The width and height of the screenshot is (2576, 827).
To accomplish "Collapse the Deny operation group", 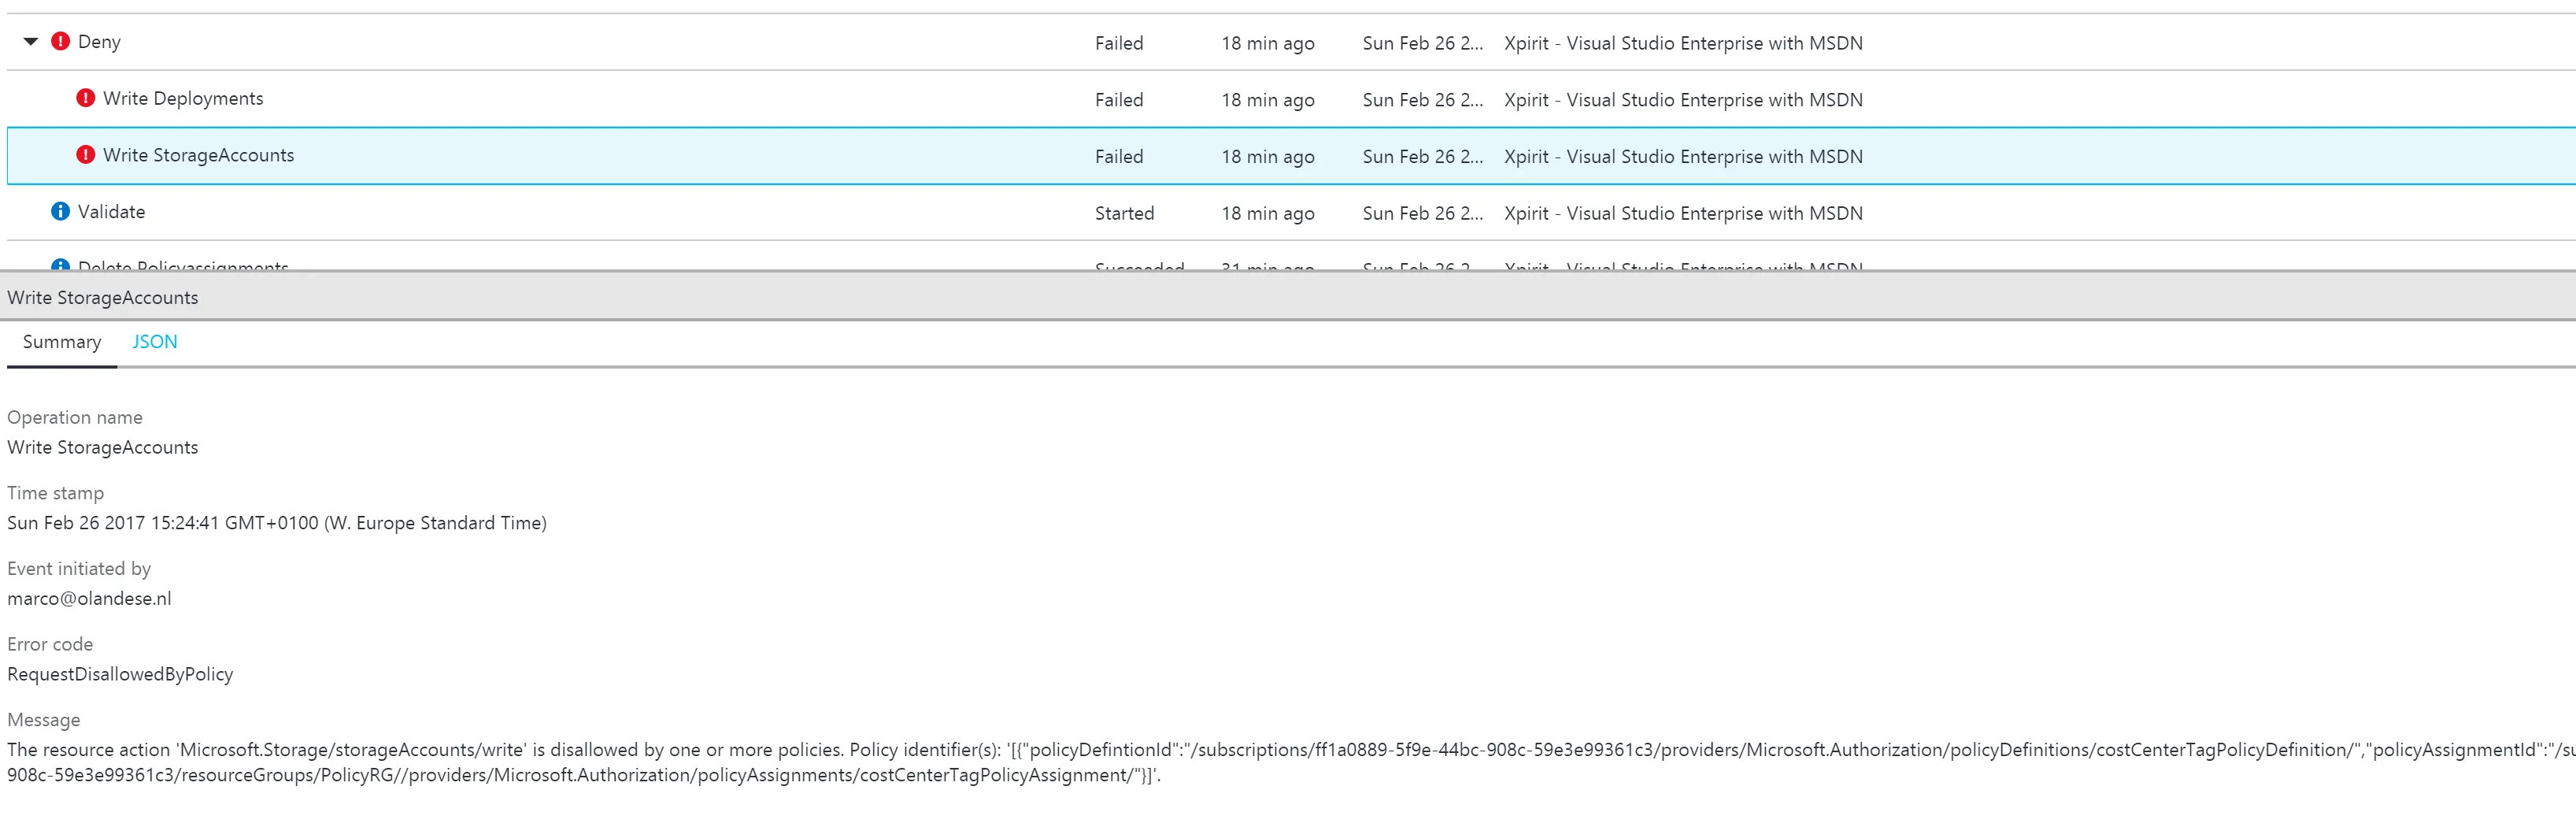I will pyautogui.click(x=31, y=41).
